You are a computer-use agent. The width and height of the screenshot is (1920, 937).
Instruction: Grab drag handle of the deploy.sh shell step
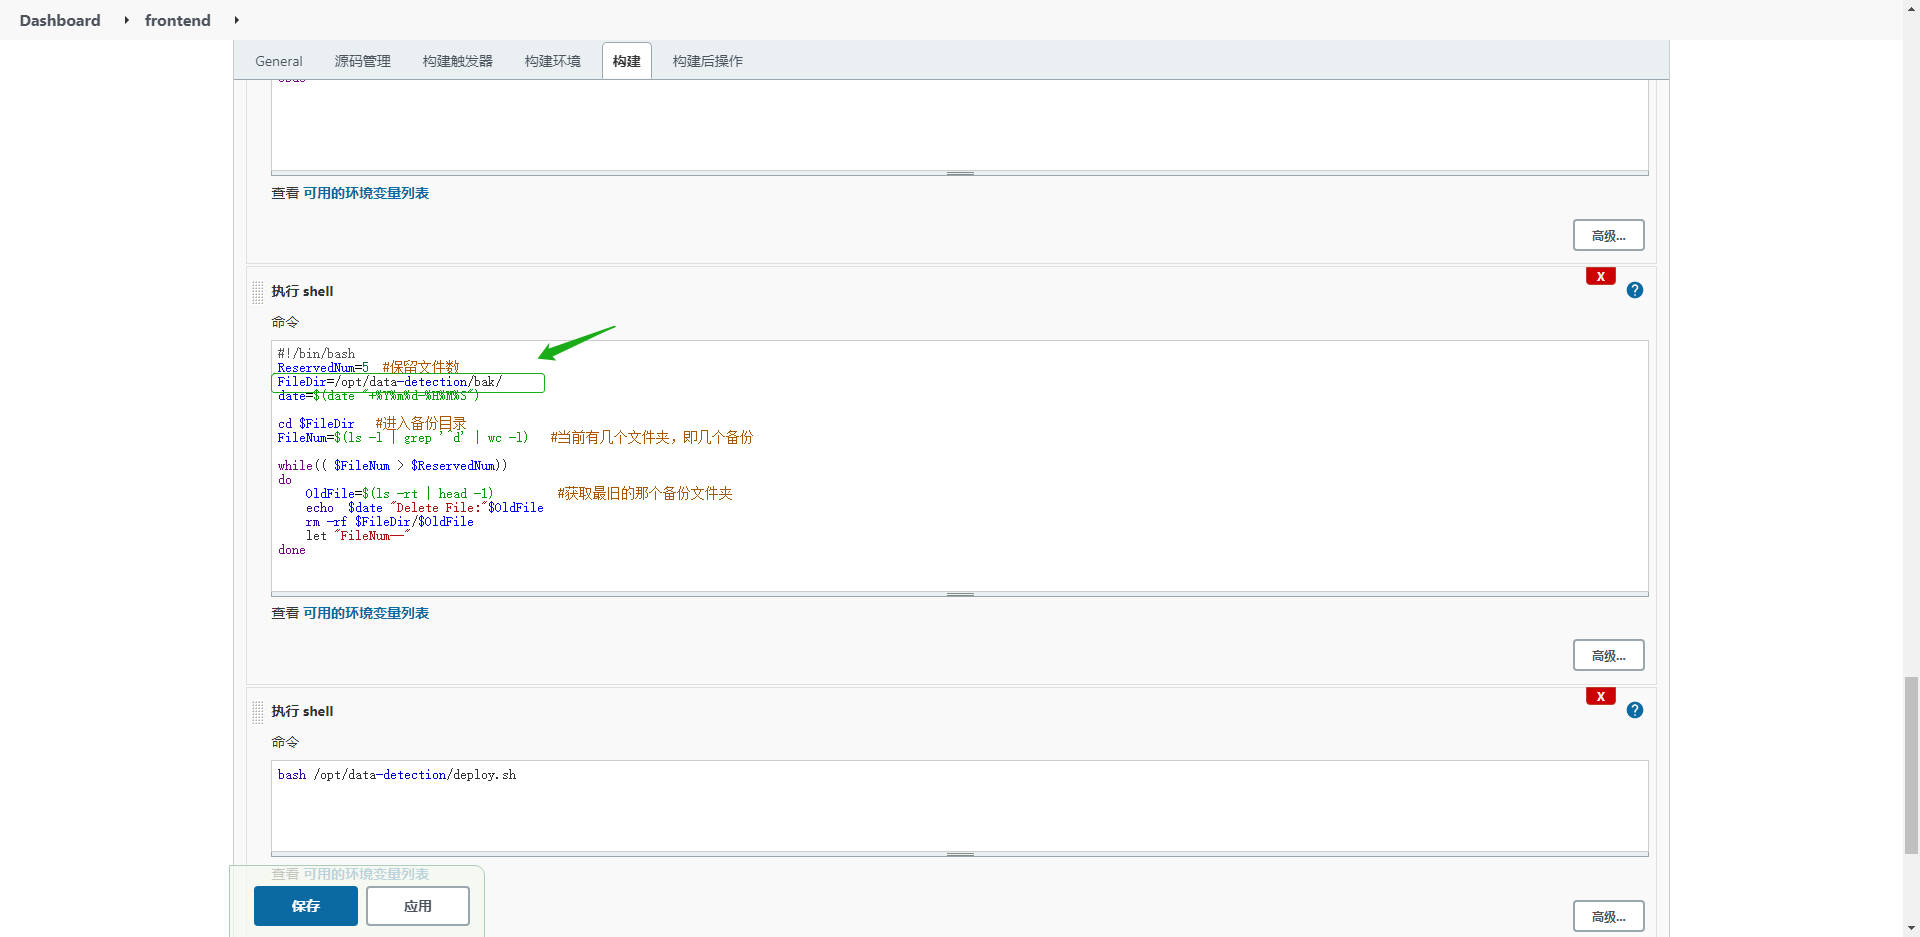click(x=258, y=712)
